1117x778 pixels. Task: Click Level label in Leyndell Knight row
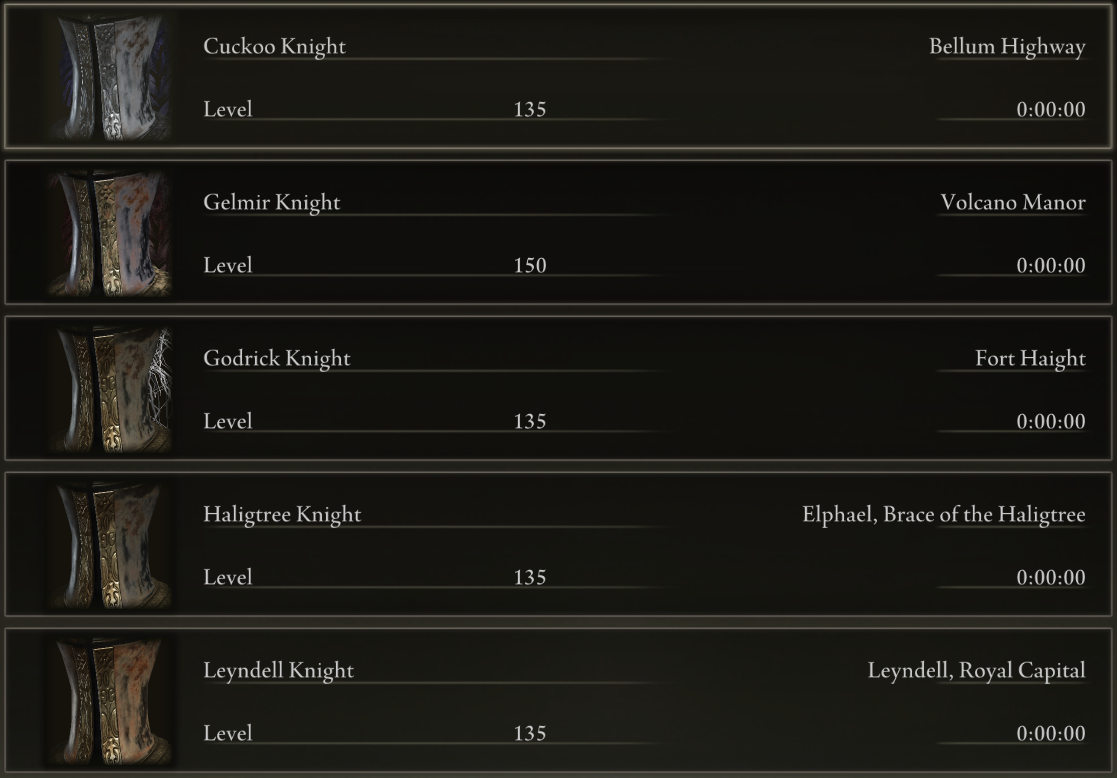click(228, 734)
